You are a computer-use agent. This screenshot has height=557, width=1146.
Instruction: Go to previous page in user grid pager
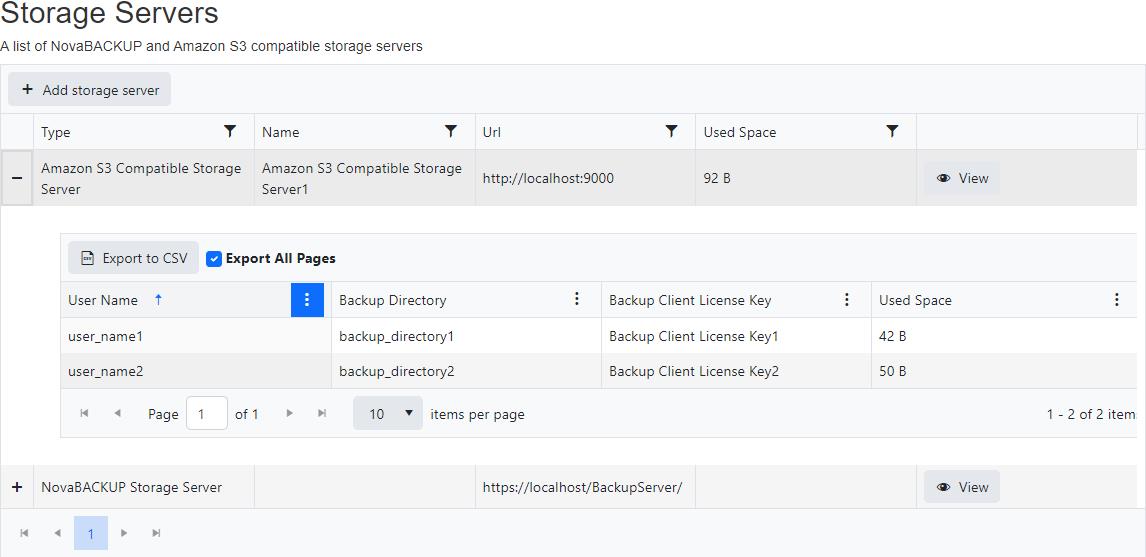pos(118,414)
